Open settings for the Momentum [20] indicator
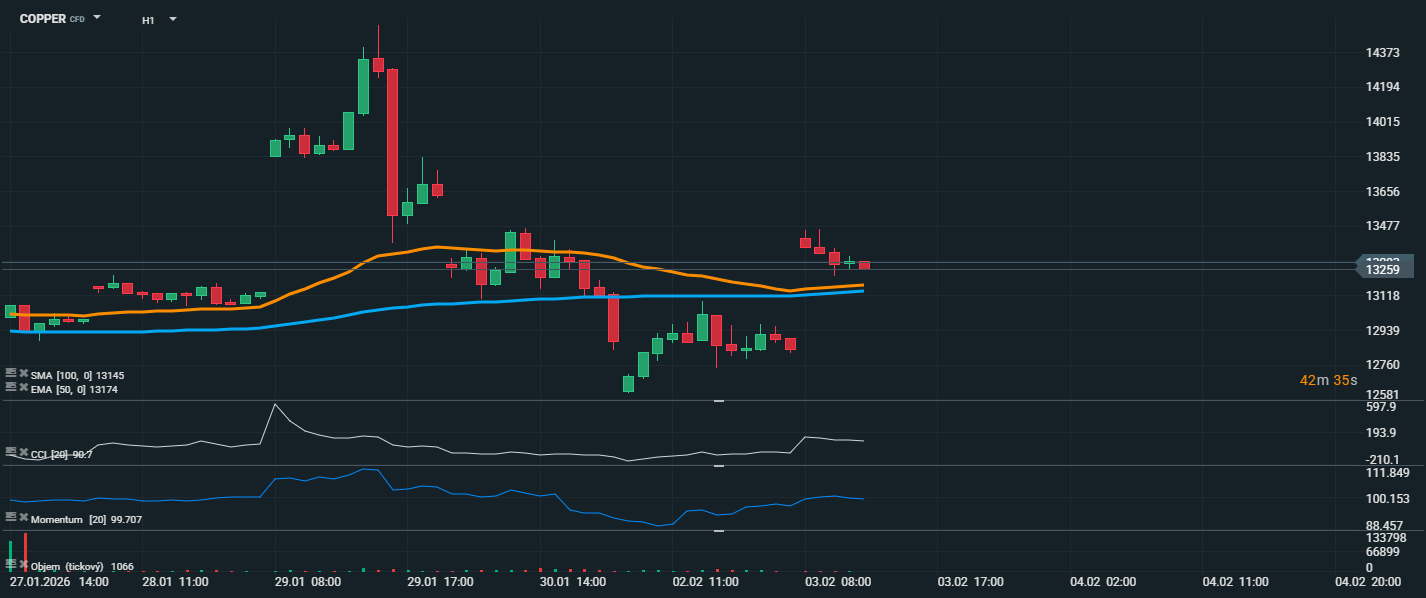This screenshot has height=598, width=1426. [x=10, y=517]
